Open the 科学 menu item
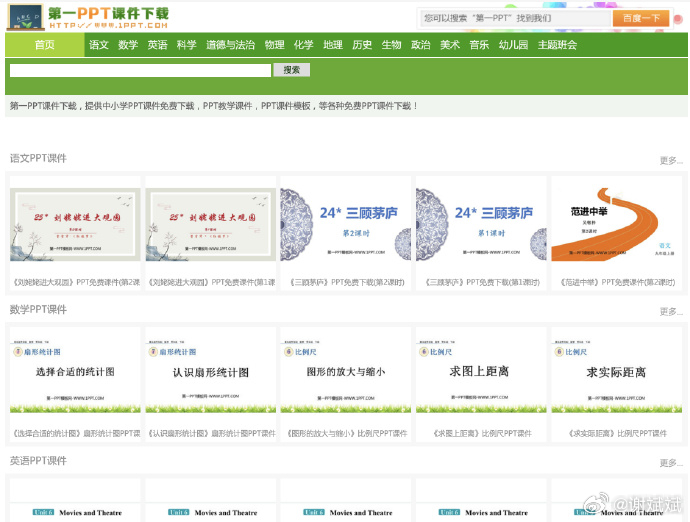Image resolution: width=690 pixels, height=522 pixels. [187, 45]
